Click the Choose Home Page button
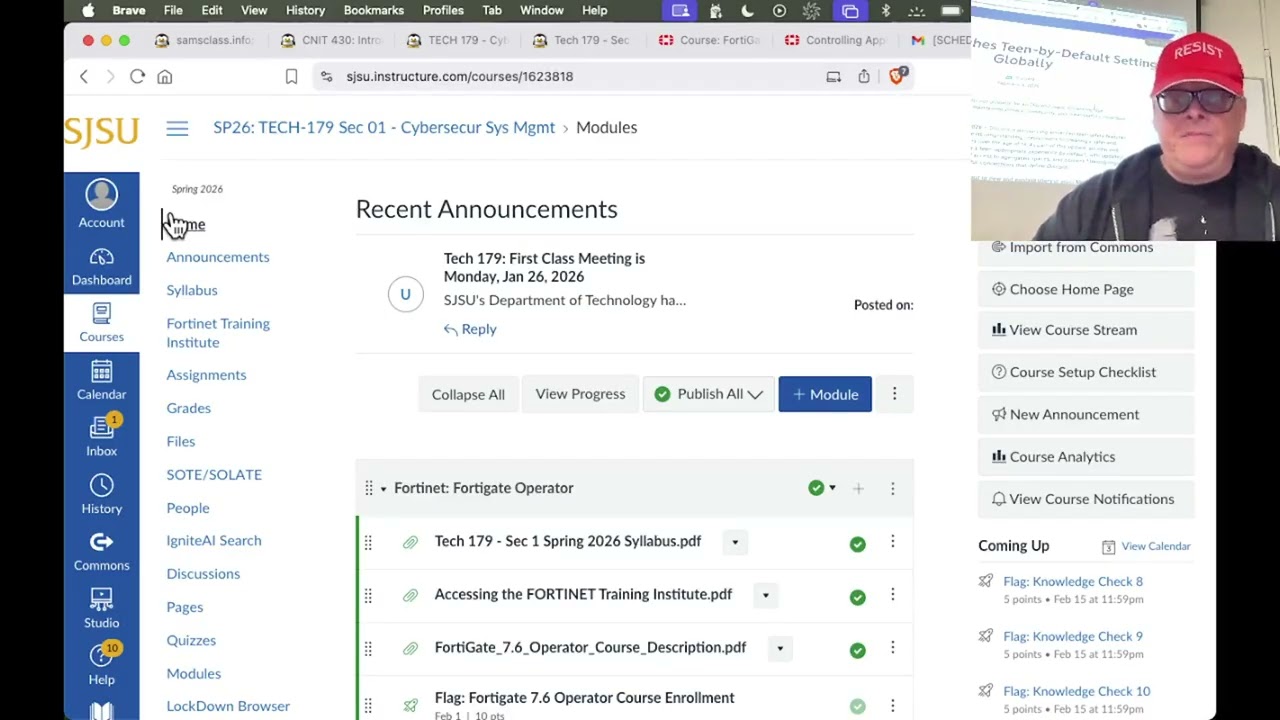The image size is (1280, 720). pyautogui.click(x=1086, y=289)
